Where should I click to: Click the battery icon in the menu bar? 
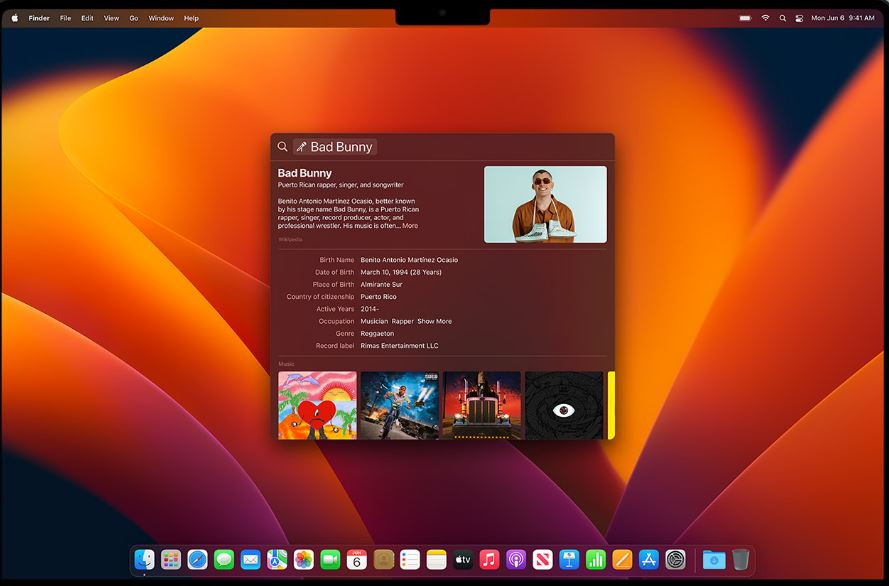click(x=746, y=18)
